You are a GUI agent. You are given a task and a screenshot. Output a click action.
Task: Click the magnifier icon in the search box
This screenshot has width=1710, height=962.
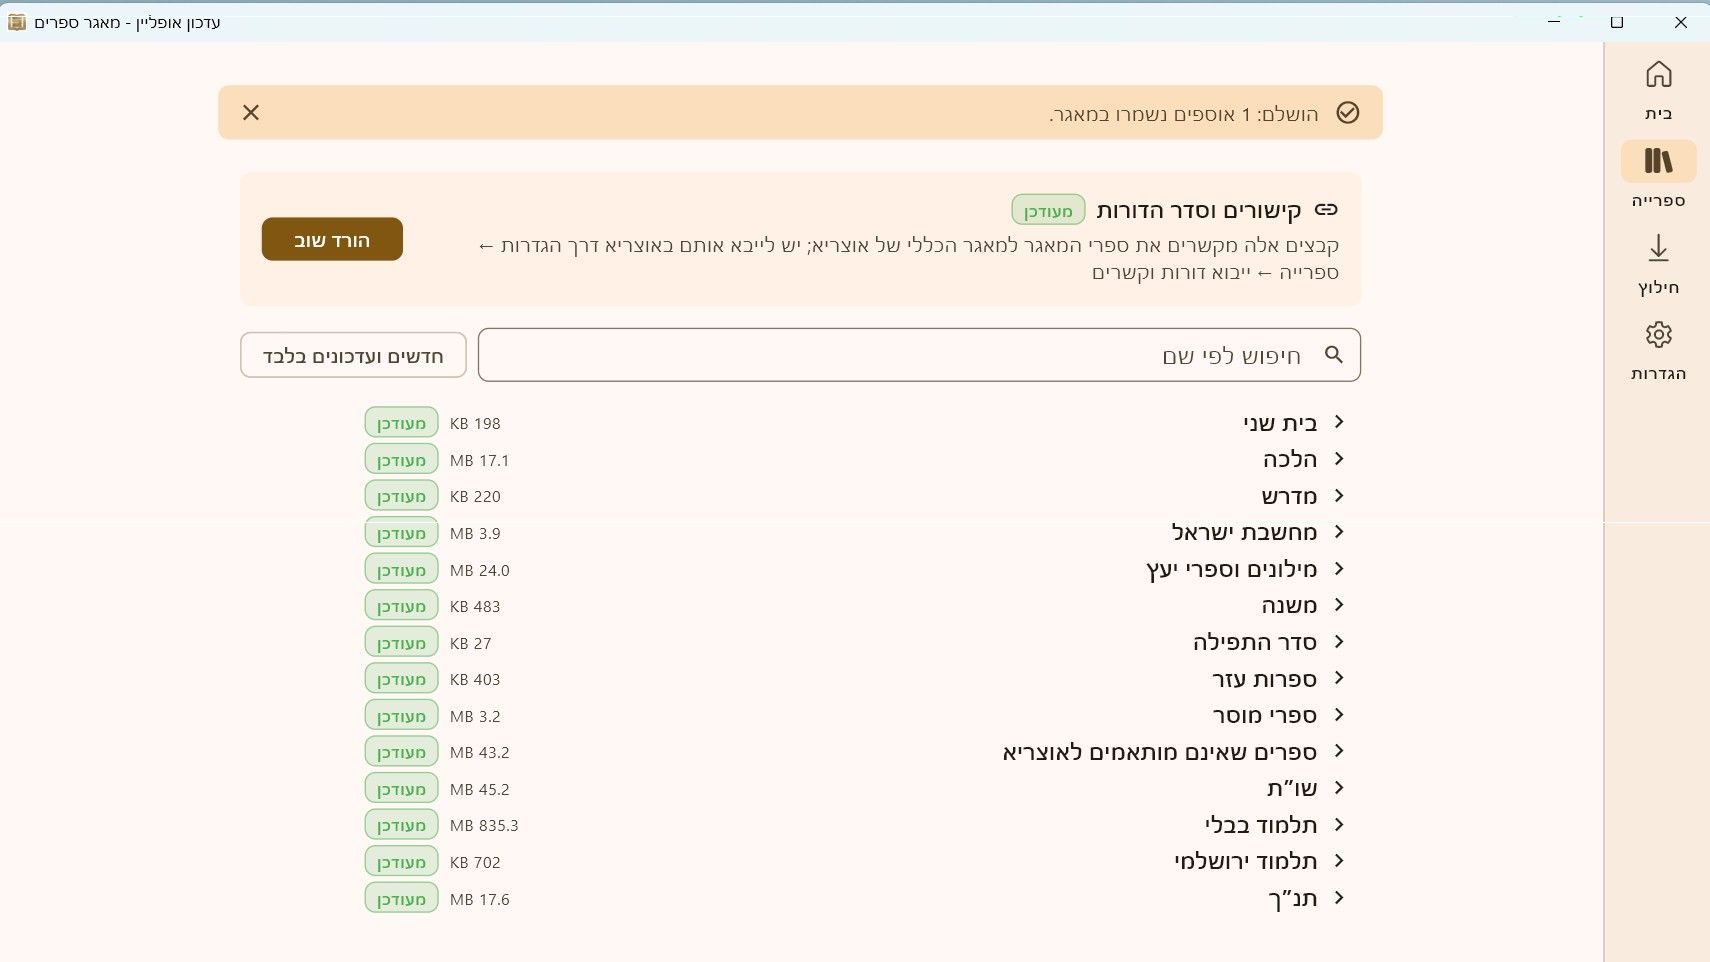click(1333, 354)
